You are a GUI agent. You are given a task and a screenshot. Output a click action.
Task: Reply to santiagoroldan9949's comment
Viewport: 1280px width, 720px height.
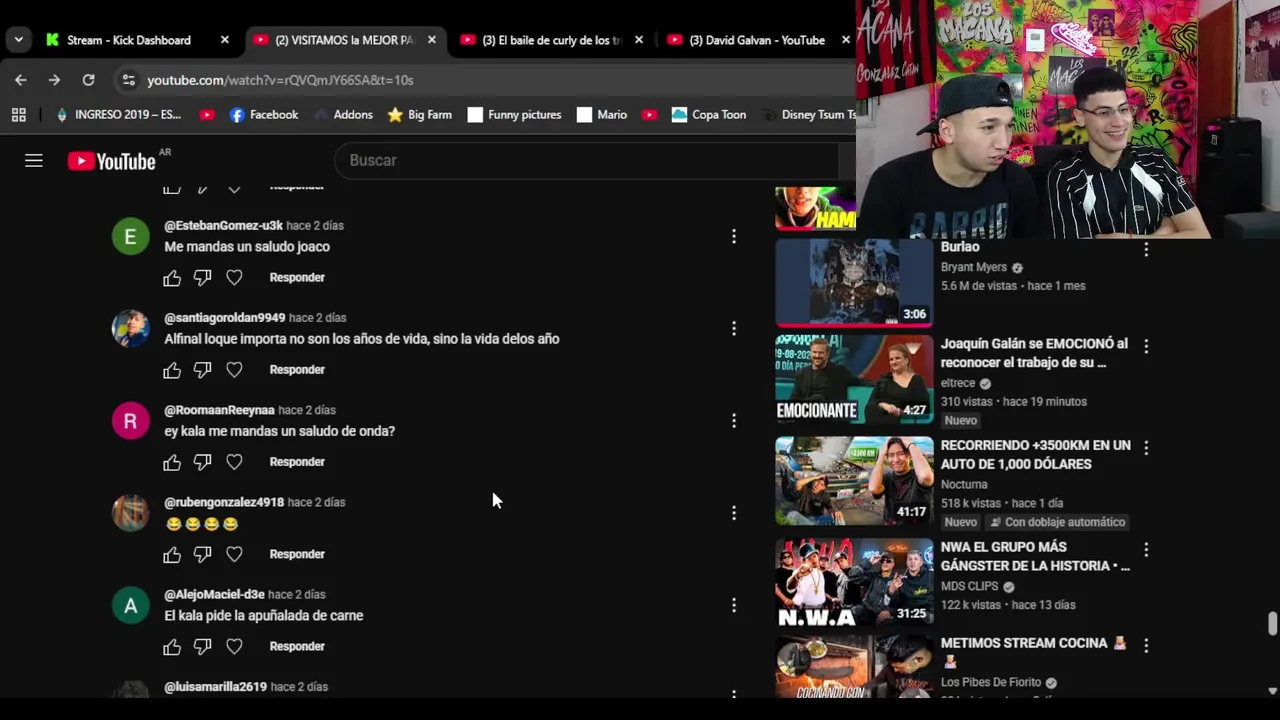pos(297,370)
